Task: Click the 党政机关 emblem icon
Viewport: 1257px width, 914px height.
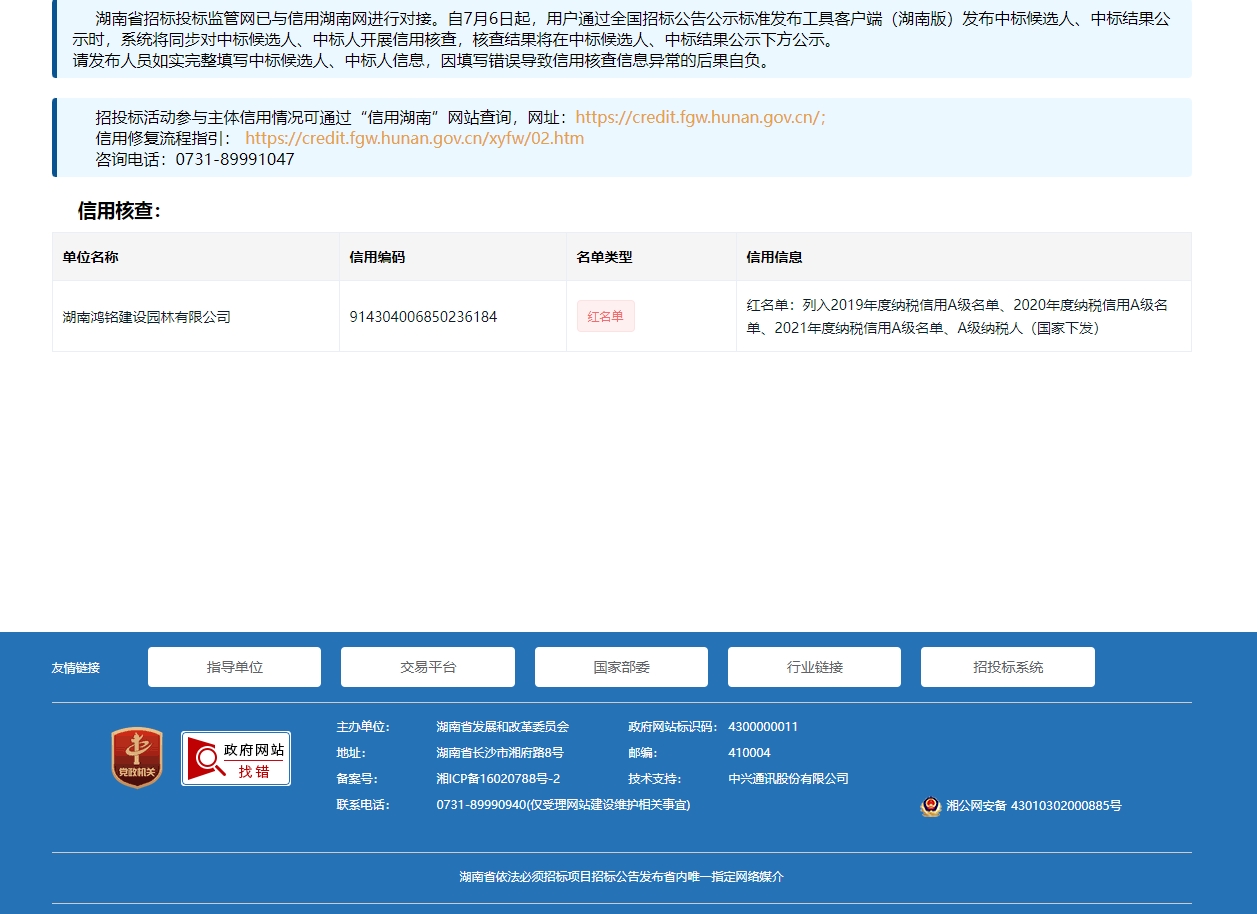Action: [137, 757]
